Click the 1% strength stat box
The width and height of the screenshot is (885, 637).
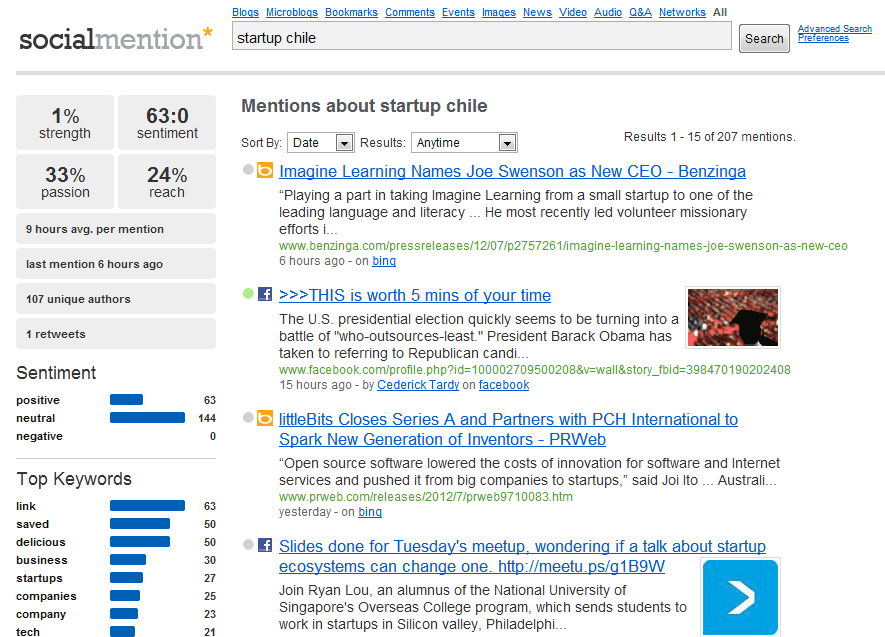[65, 122]
